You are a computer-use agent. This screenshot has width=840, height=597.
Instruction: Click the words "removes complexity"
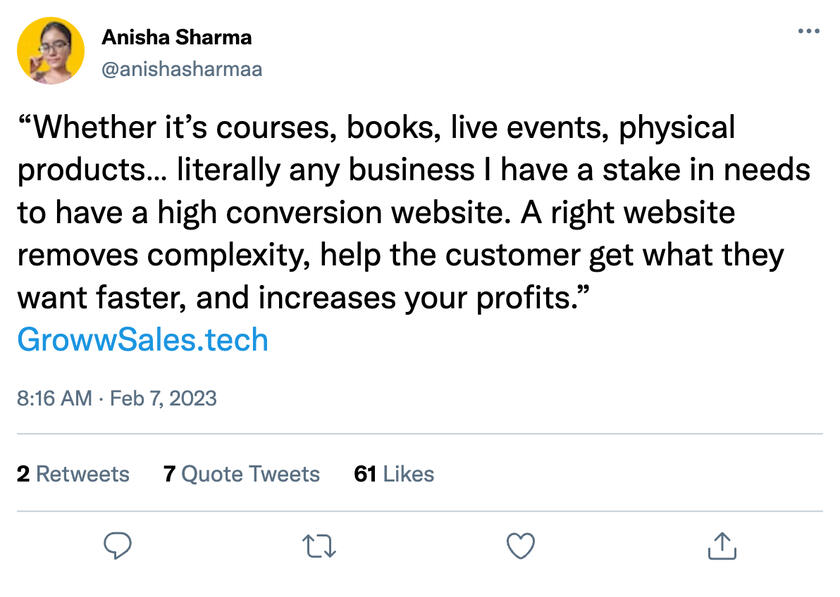click(178, 257)
